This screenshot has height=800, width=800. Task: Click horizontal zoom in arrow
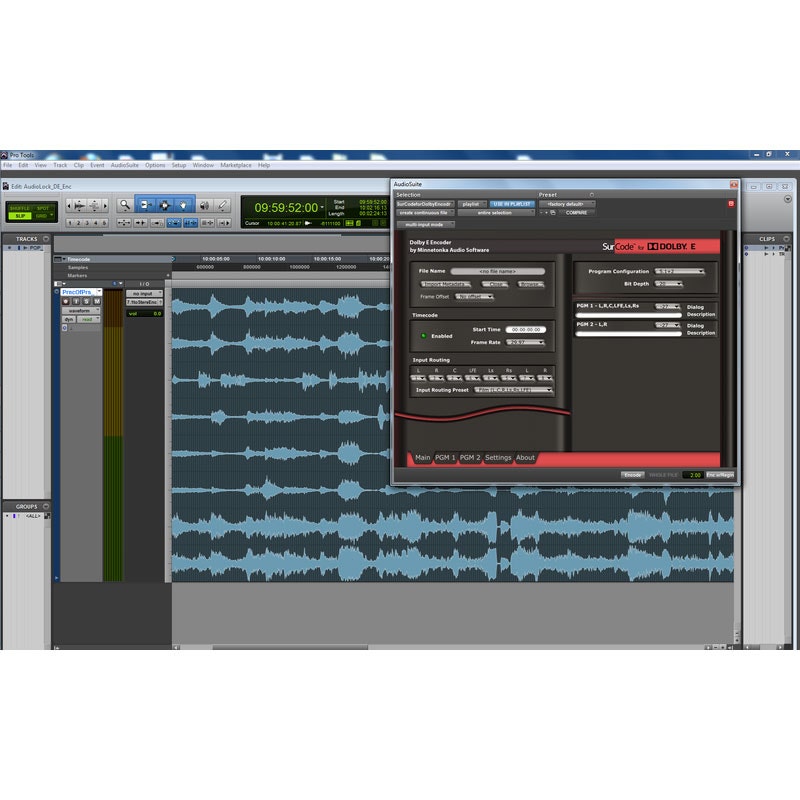pos(106,206)
